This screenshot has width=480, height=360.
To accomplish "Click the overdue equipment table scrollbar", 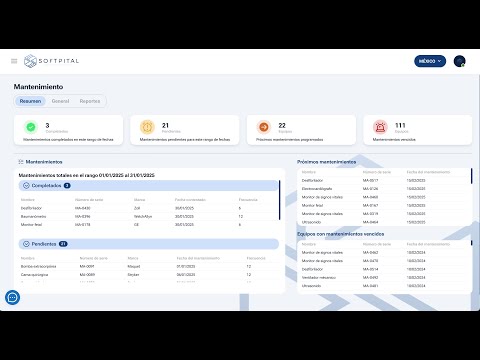I will click(x=471, y=243).
